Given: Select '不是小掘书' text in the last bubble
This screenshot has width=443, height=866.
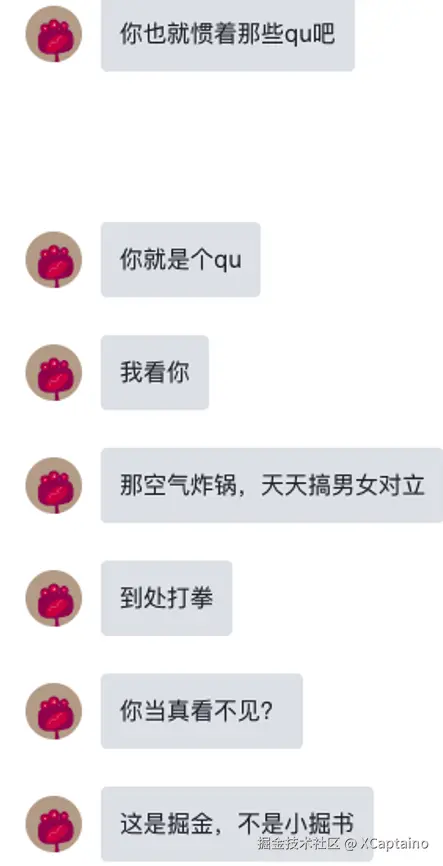Looking at the screenshot, I should (296, 825).
